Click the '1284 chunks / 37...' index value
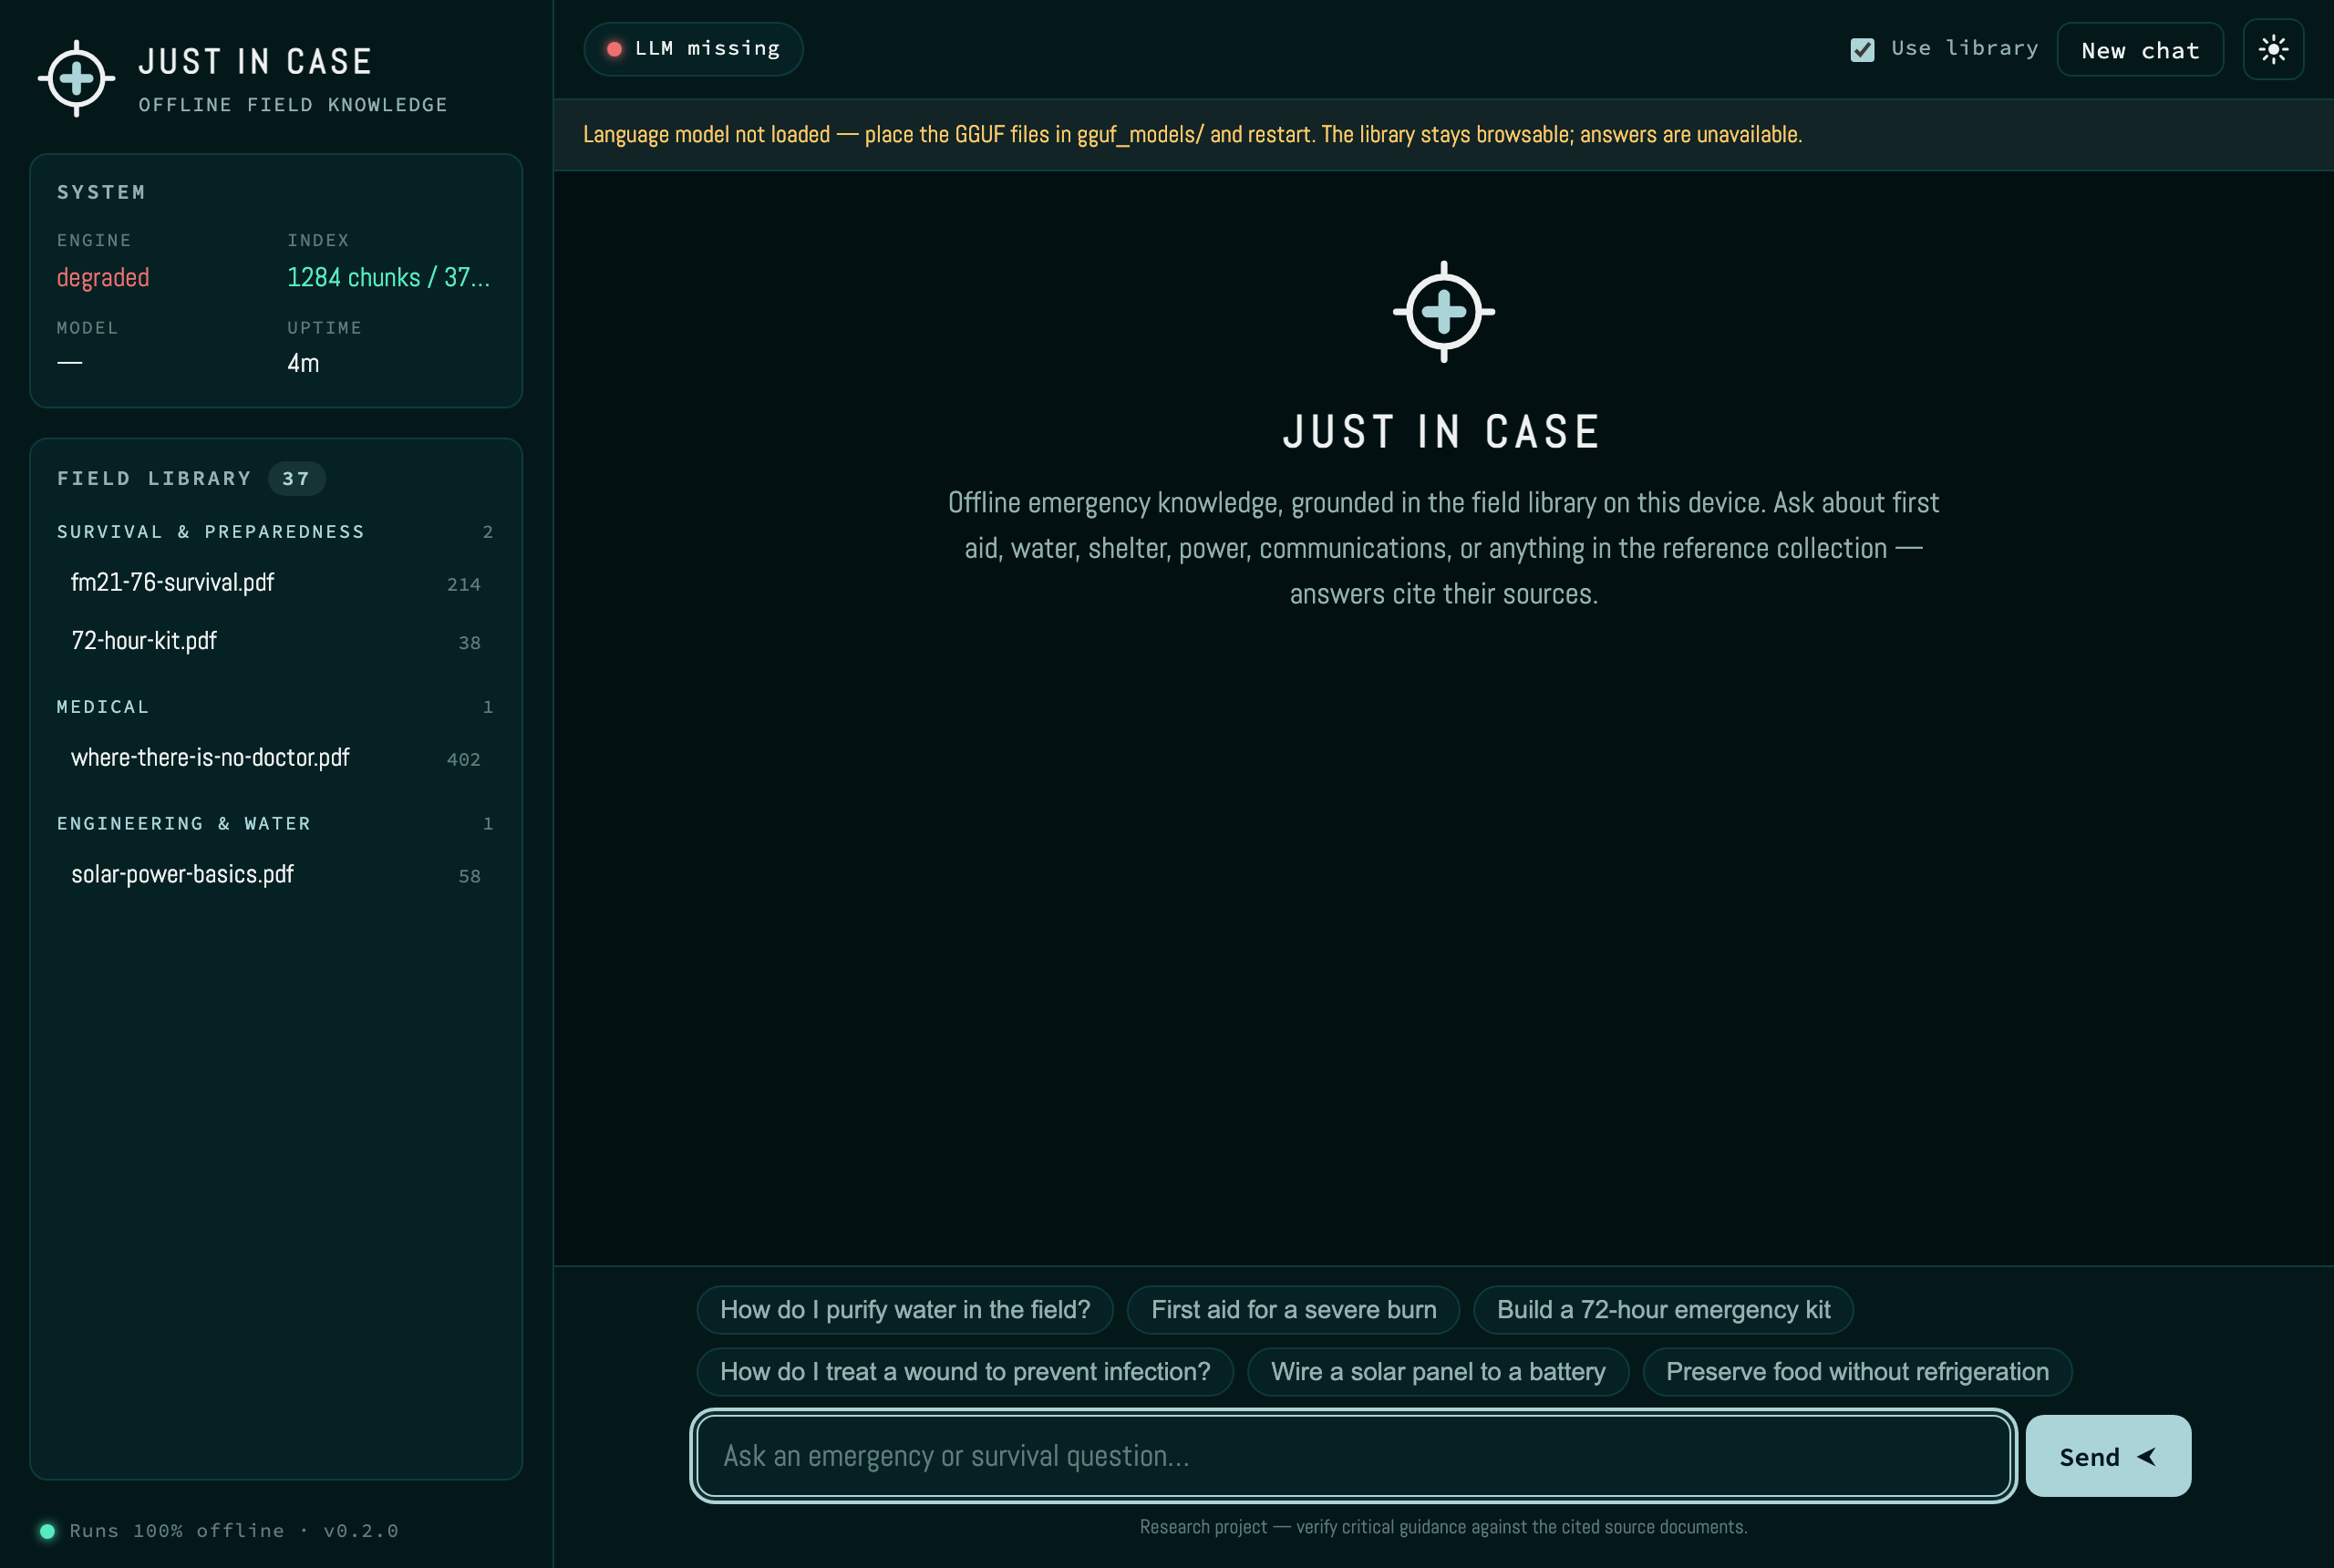2334x1568 pixels. coord(388,278)
